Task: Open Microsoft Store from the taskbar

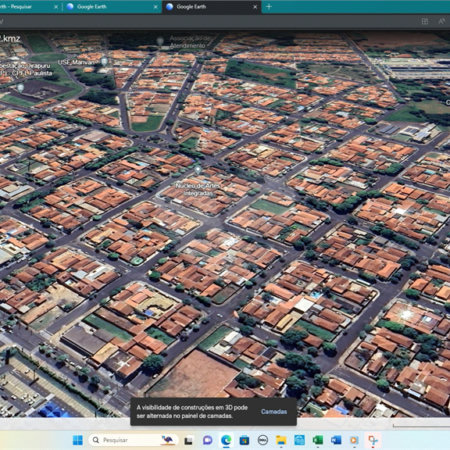Action: (244, 440)
